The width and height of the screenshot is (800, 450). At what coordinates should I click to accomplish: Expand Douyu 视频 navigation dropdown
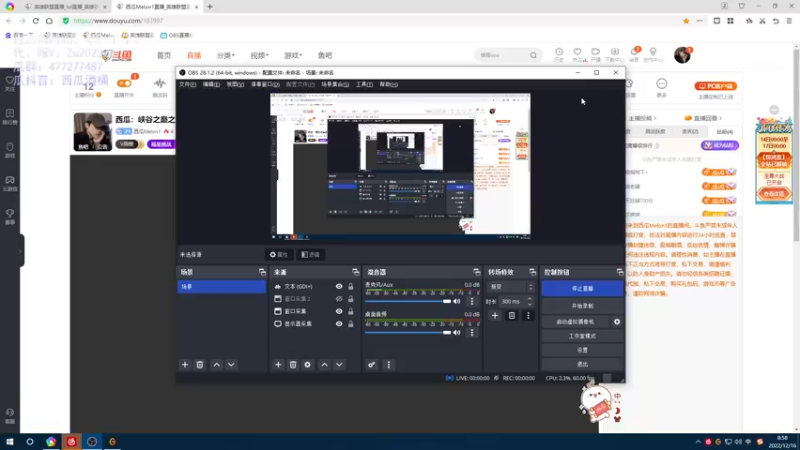[259, 55]
